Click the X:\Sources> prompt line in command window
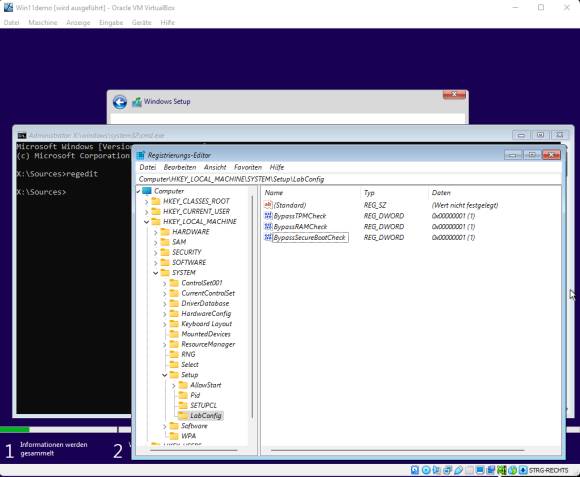 tap(41, 192)
